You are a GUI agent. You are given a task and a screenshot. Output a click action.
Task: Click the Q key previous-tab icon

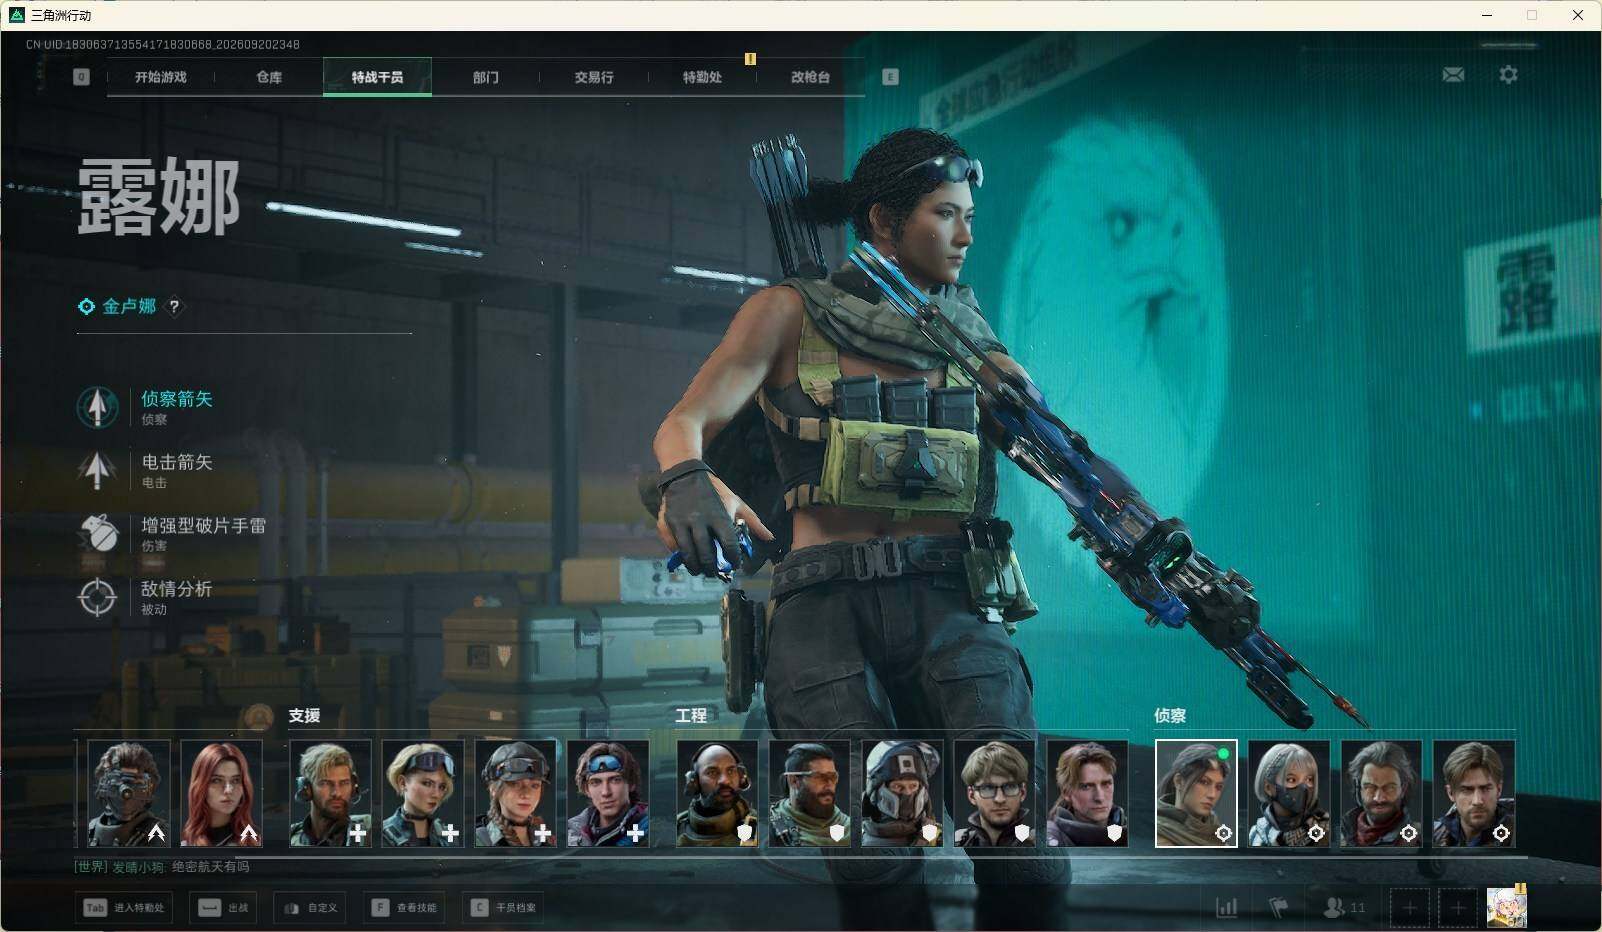point(81,77)
